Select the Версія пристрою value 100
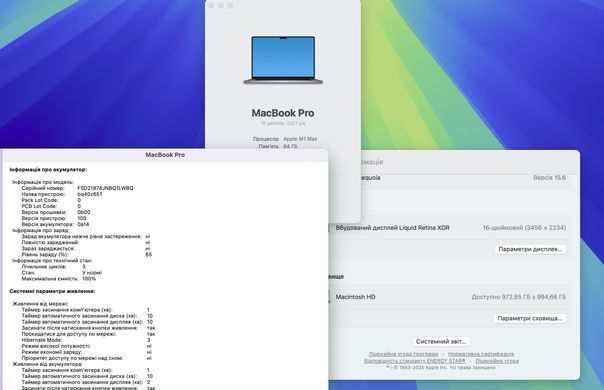The height and width of the screenshot is (390, 604). pos(82,218)
